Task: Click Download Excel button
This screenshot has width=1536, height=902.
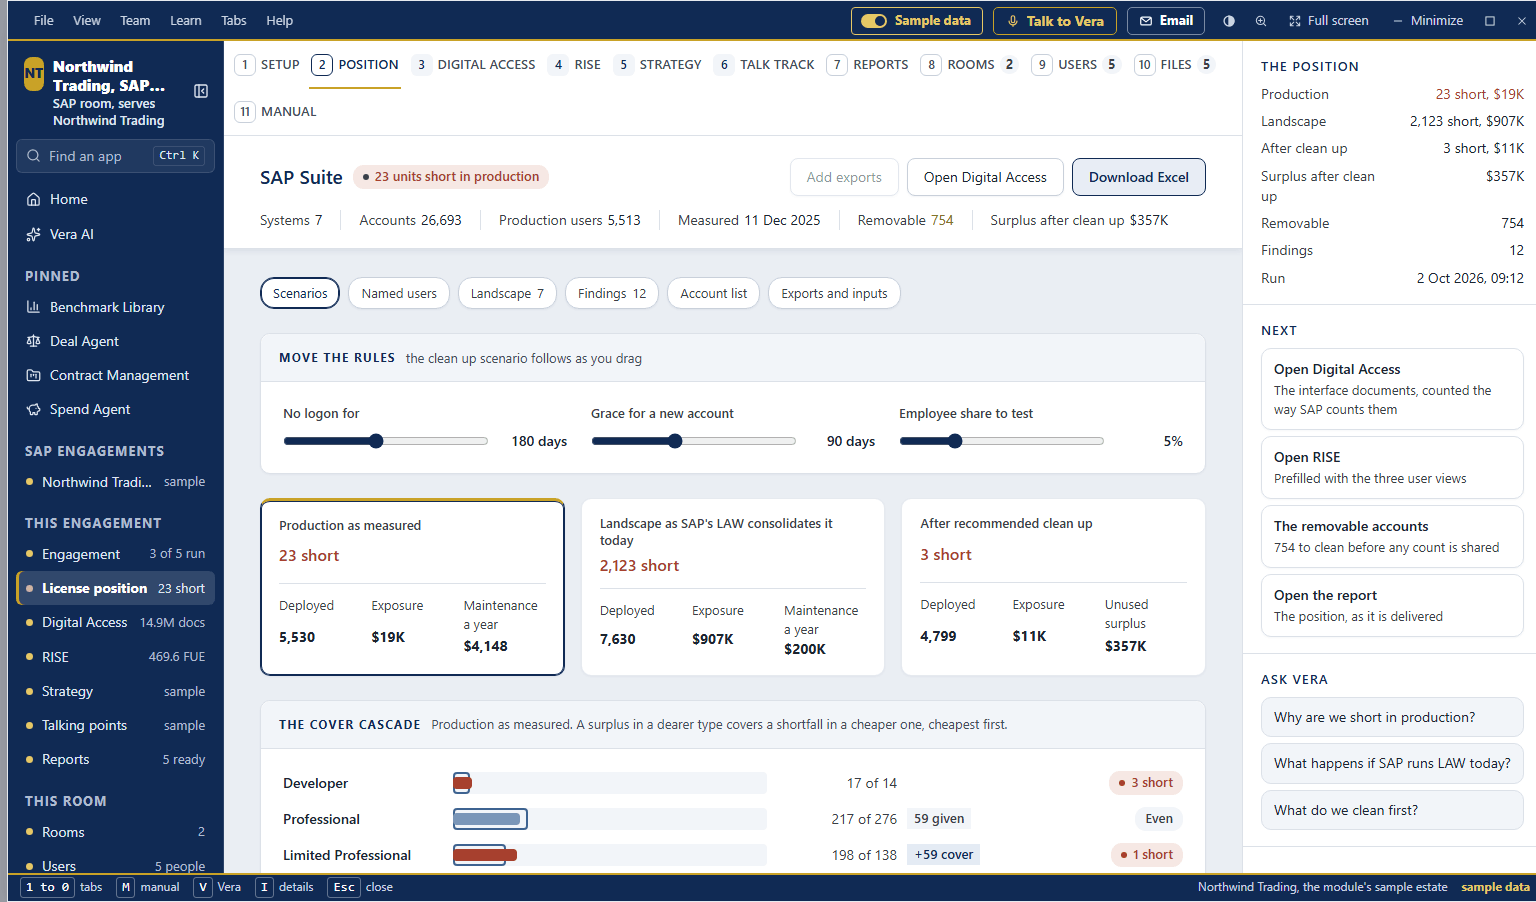Action: click(1139, 177)
